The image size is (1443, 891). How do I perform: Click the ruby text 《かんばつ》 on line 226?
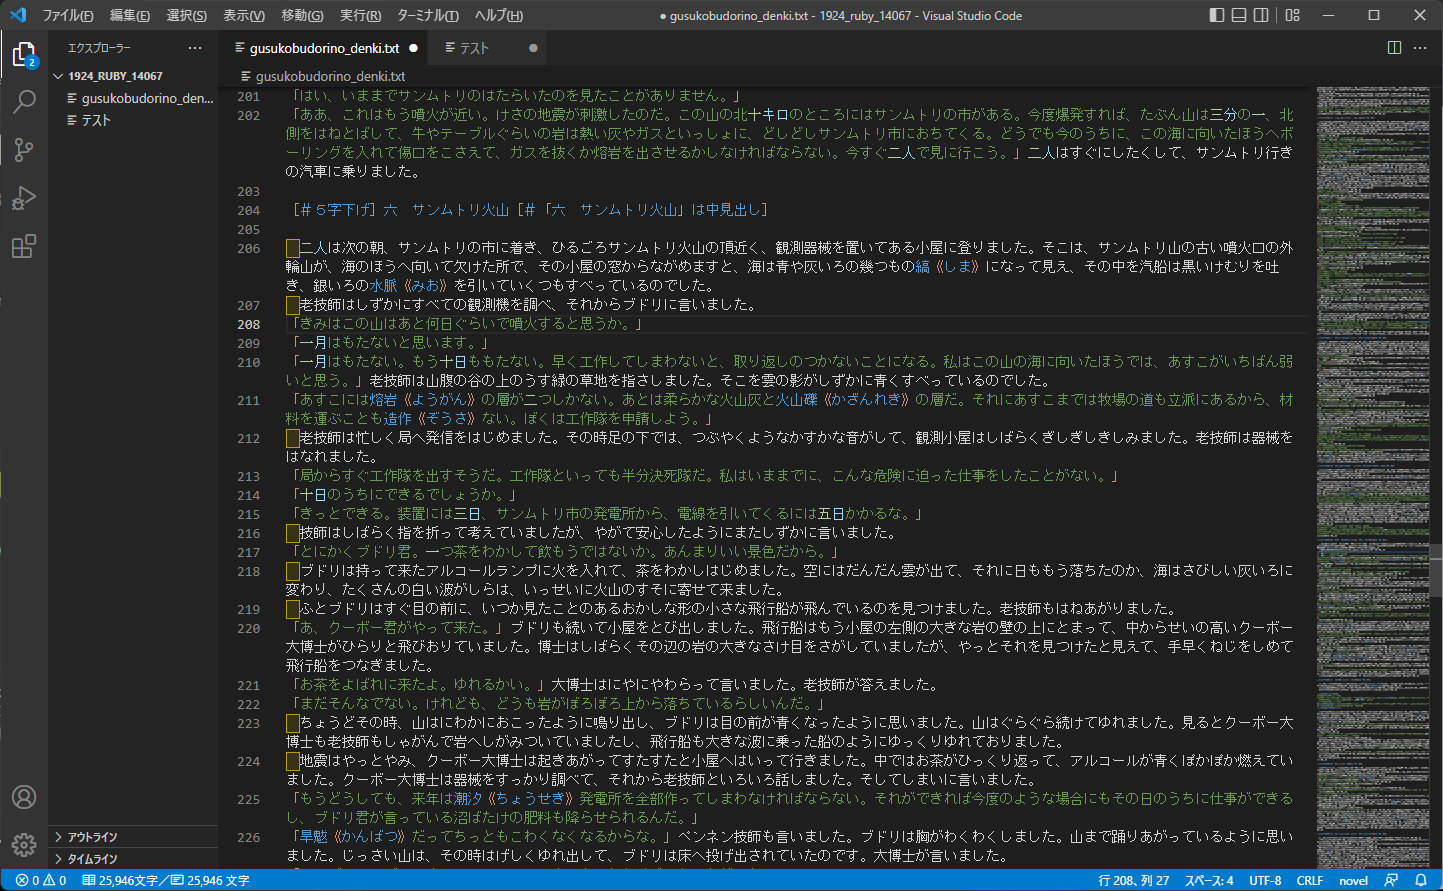[369, 837]
